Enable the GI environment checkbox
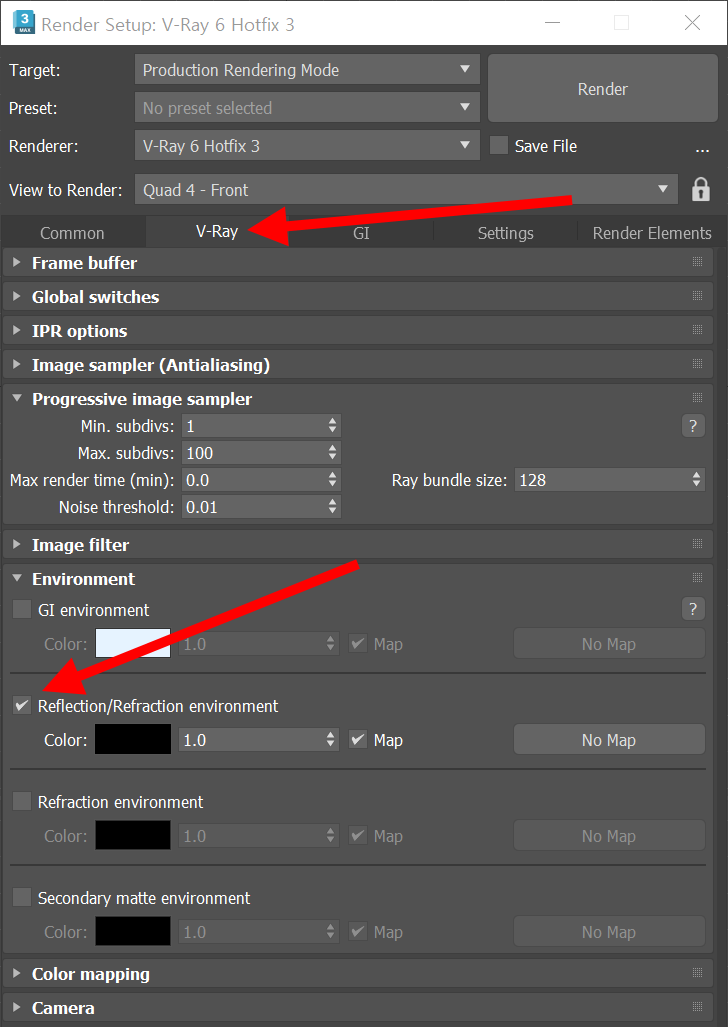The width and height of the screenshot is (728, 1027). pyautogui.click(x=22, y=610)
